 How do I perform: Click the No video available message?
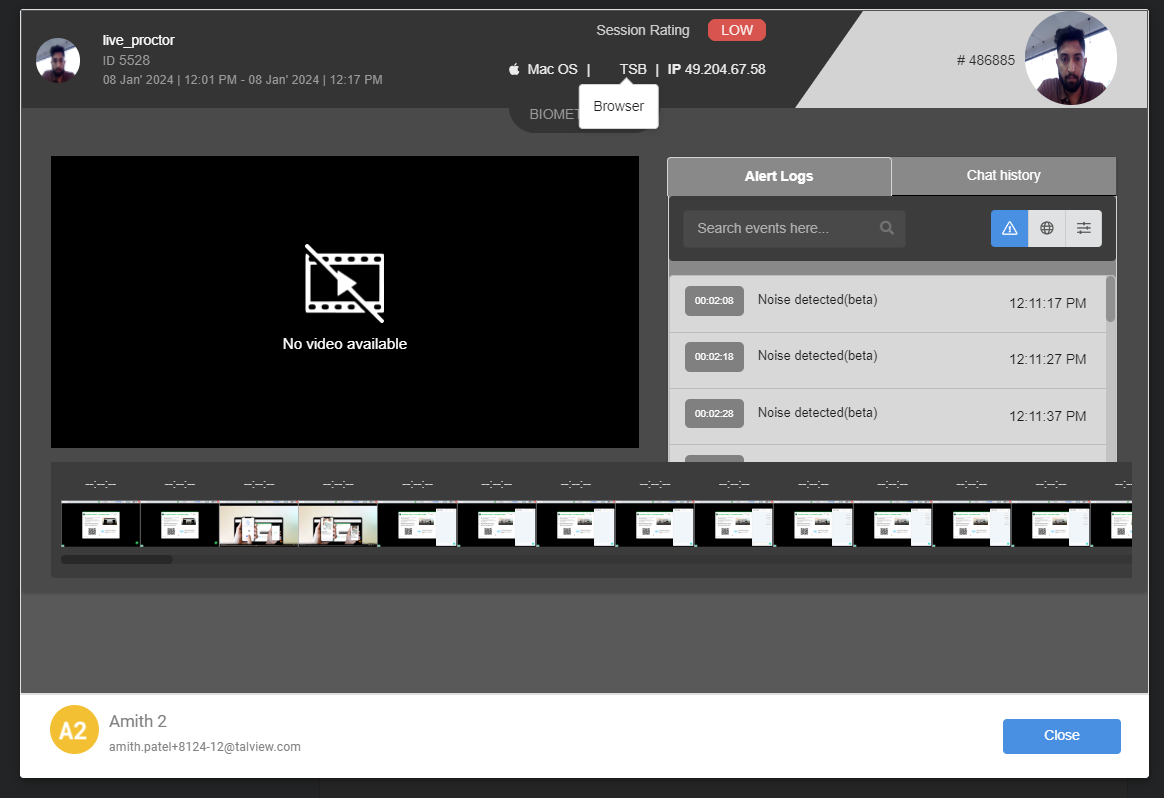344,344
